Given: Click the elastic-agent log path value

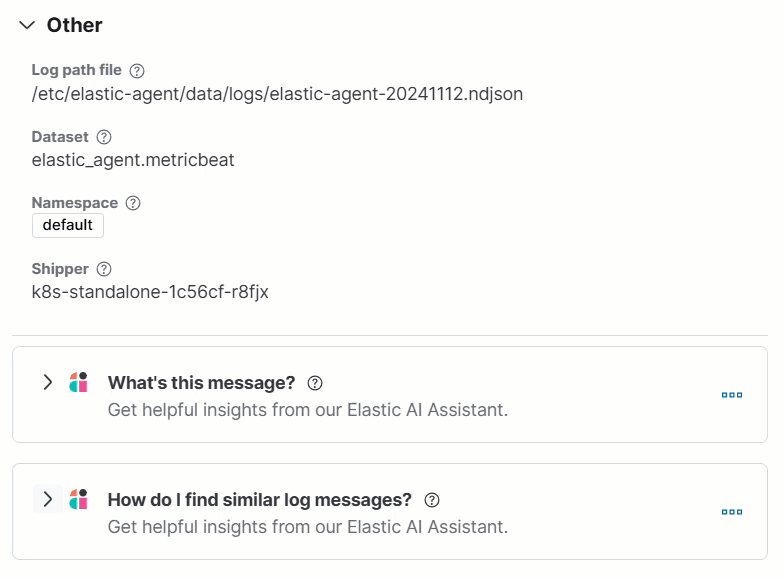Looking at the screenshot, I should point(277,94).
